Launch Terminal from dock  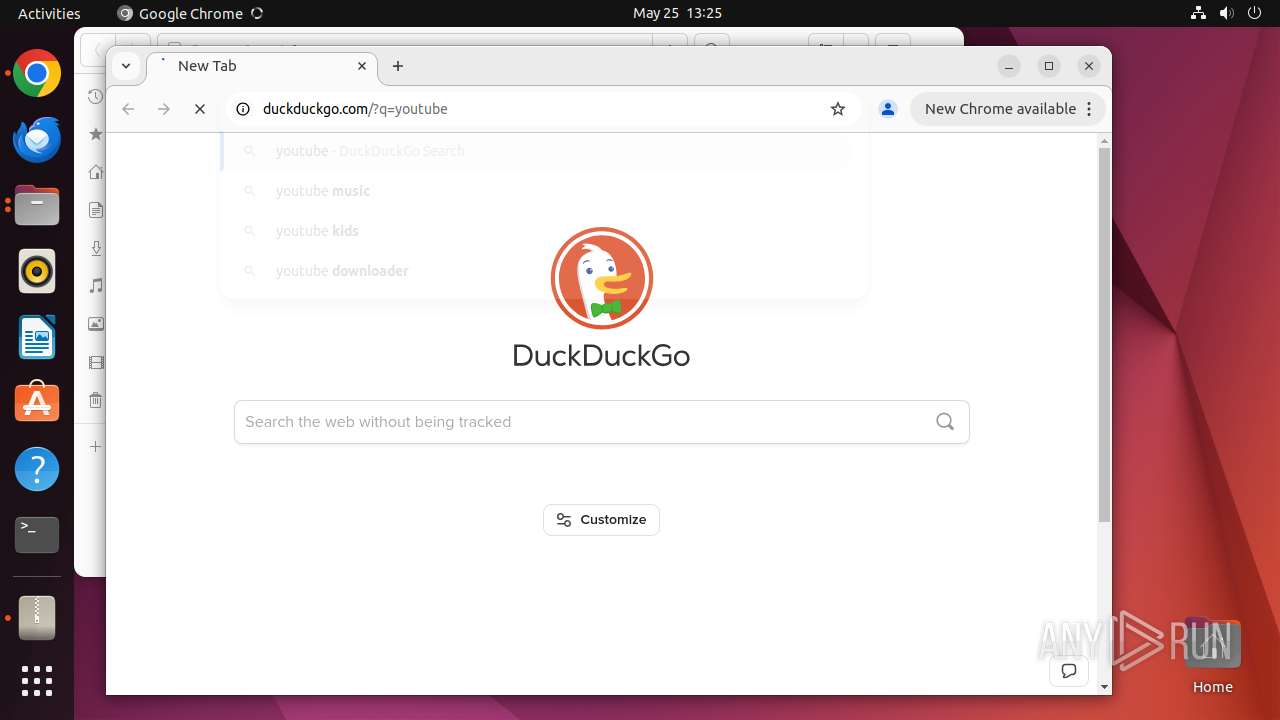(37, 535)
